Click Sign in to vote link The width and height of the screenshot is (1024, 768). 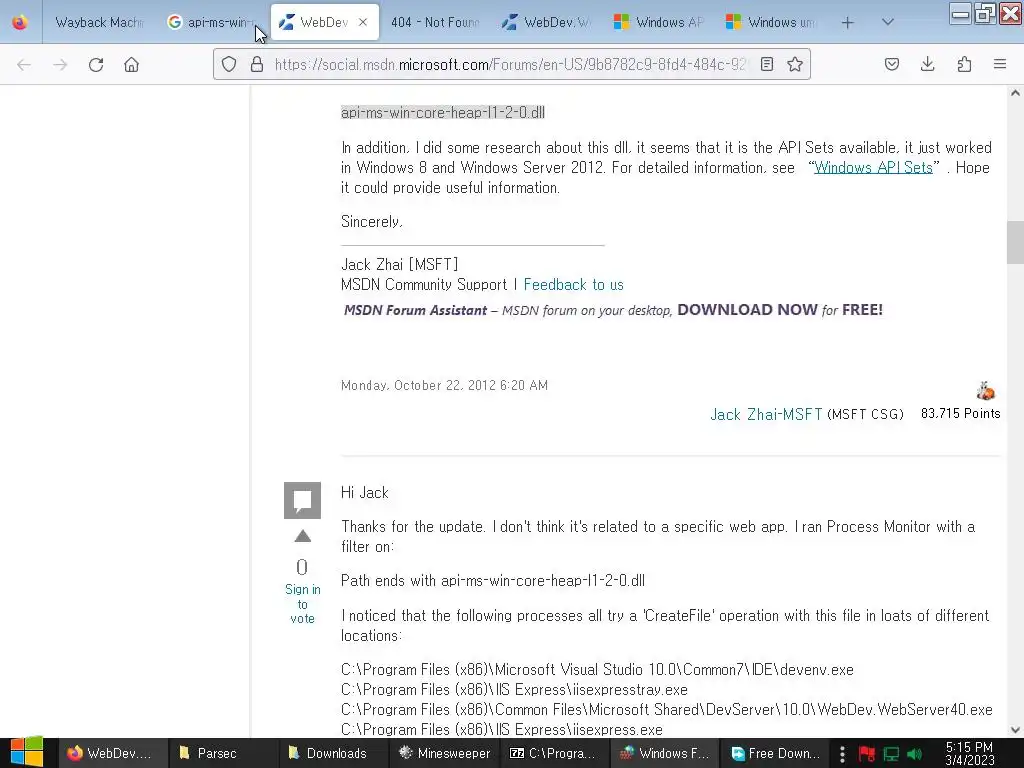[302, 604]
